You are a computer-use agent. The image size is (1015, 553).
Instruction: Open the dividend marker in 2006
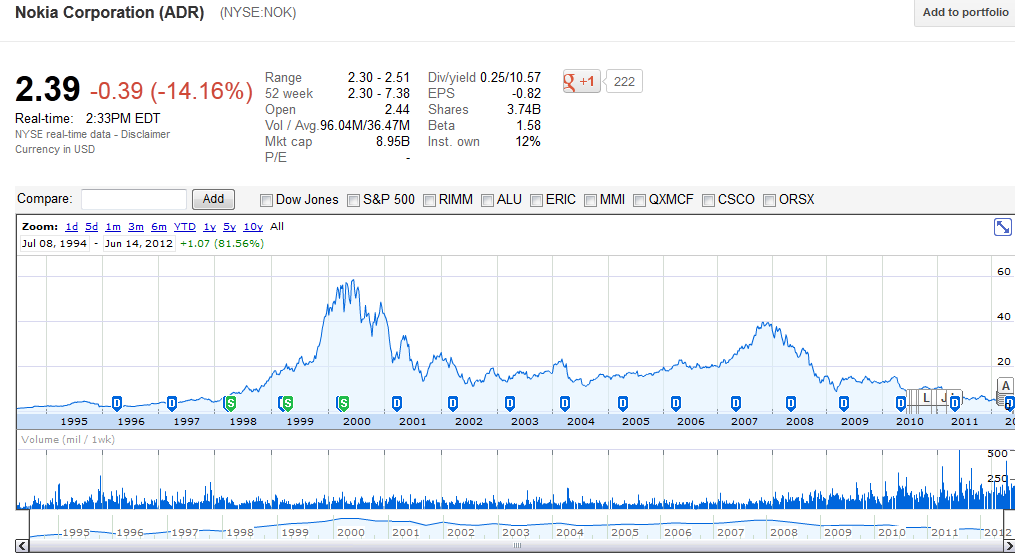[x=676, y=403]
